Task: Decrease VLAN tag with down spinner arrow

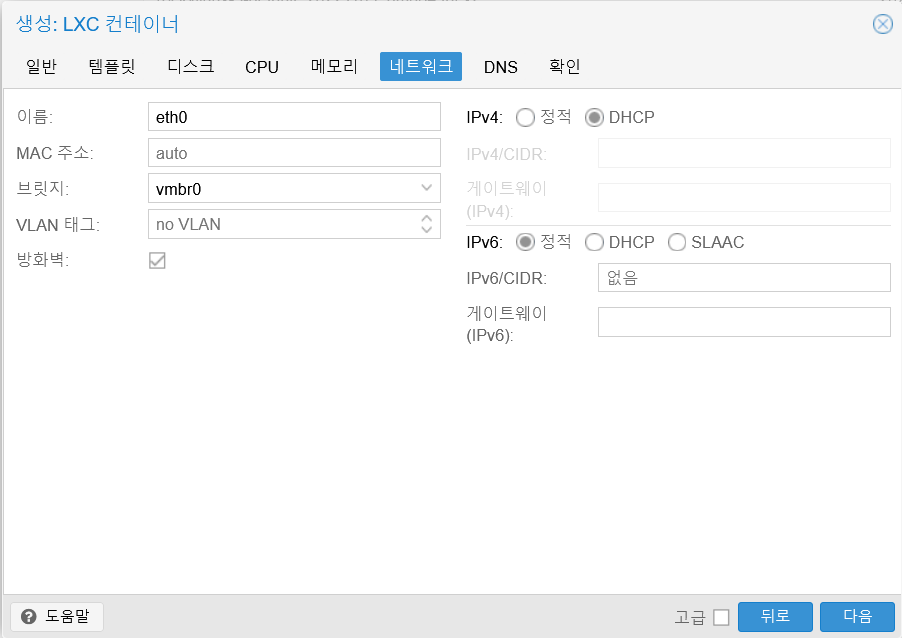Action: (x=426, y=230)
